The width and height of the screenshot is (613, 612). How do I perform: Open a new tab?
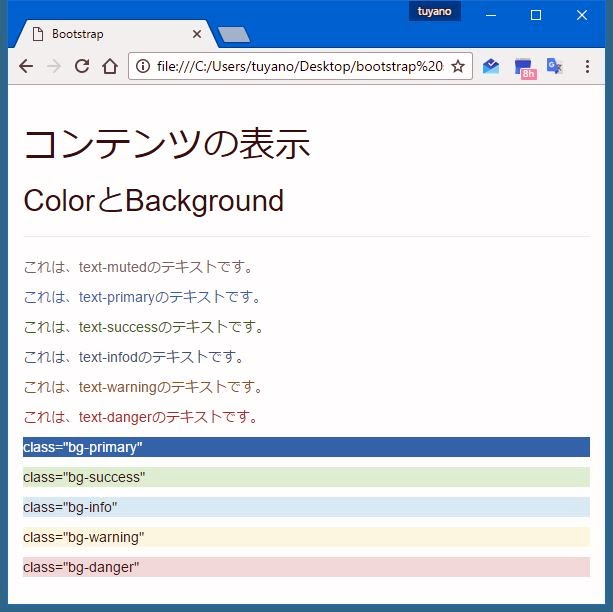pyautogui.click(x=233, y=35)
